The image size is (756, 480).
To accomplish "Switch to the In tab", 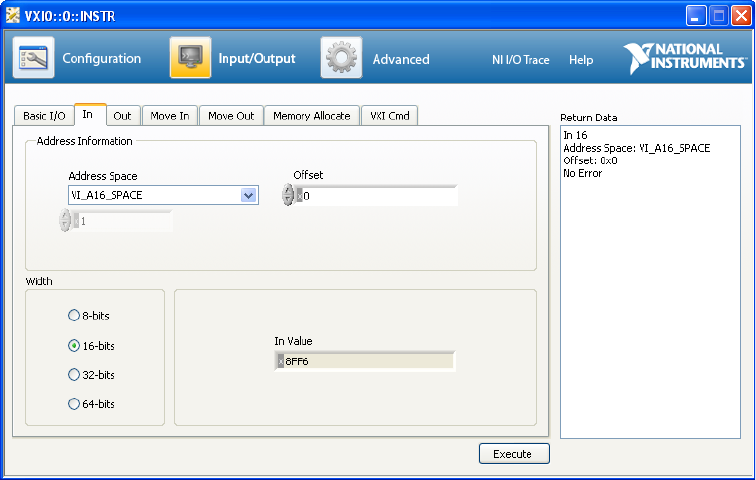I will coord(90,114).
